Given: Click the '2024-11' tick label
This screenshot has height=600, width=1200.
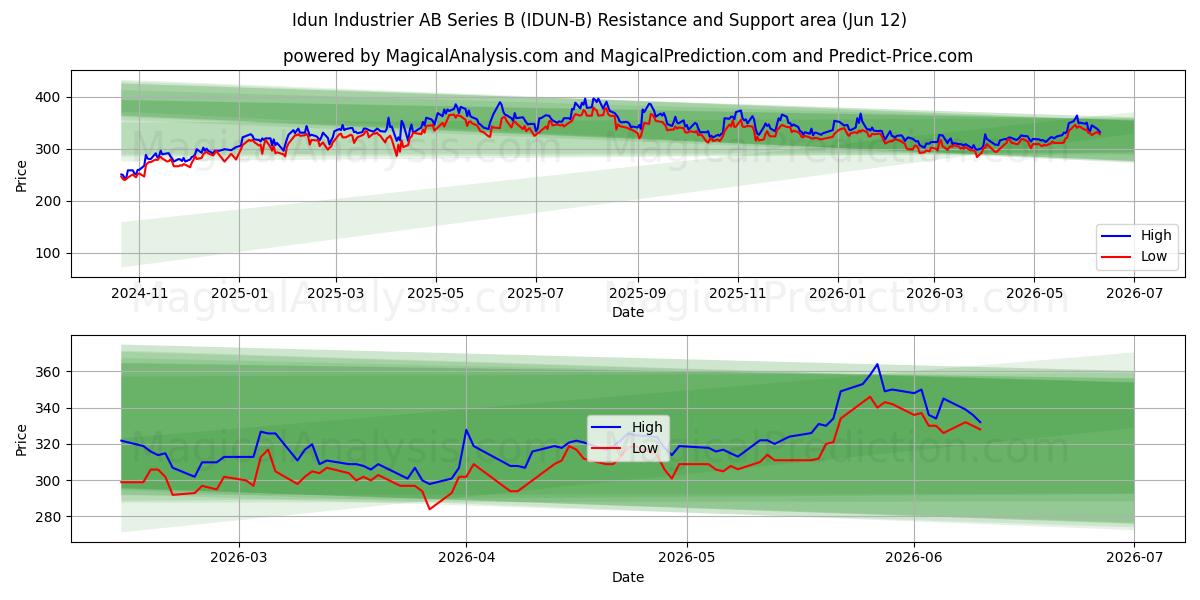Looking at the screenshot, I should pyautogui.click(x=138, y=293).
